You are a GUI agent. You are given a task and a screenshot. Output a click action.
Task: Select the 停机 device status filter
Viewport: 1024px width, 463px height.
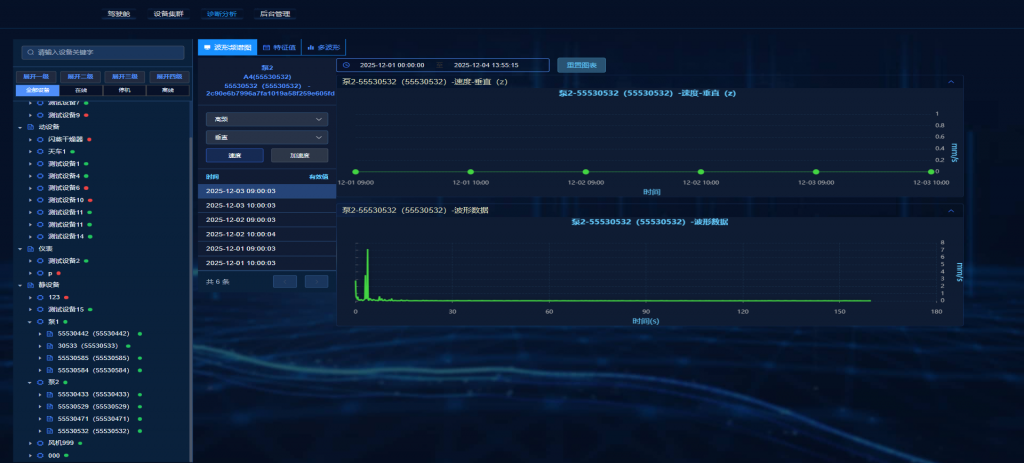point(124,90)
